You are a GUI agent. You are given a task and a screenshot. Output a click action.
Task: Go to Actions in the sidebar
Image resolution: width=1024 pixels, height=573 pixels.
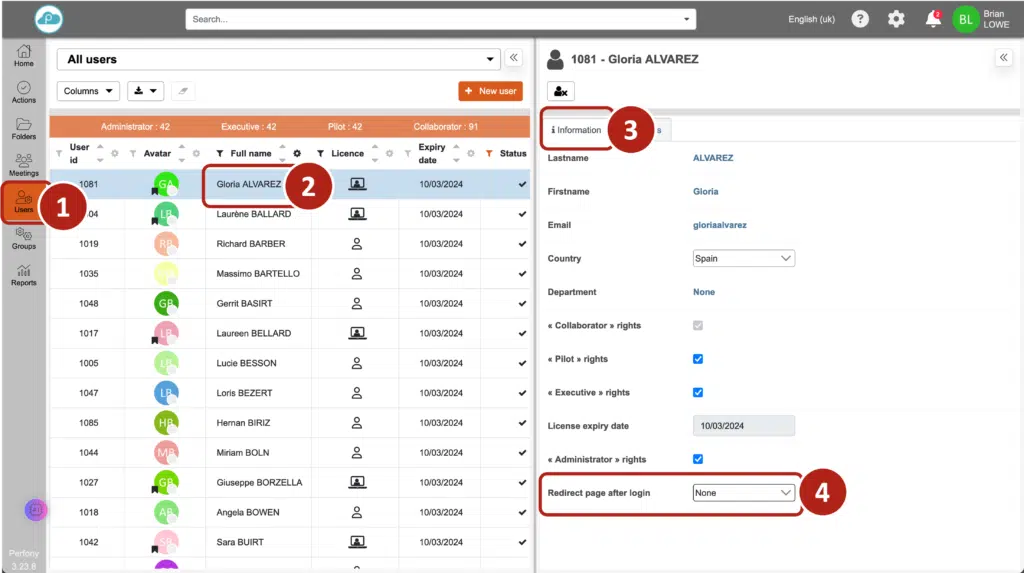[x=23, y=92]
